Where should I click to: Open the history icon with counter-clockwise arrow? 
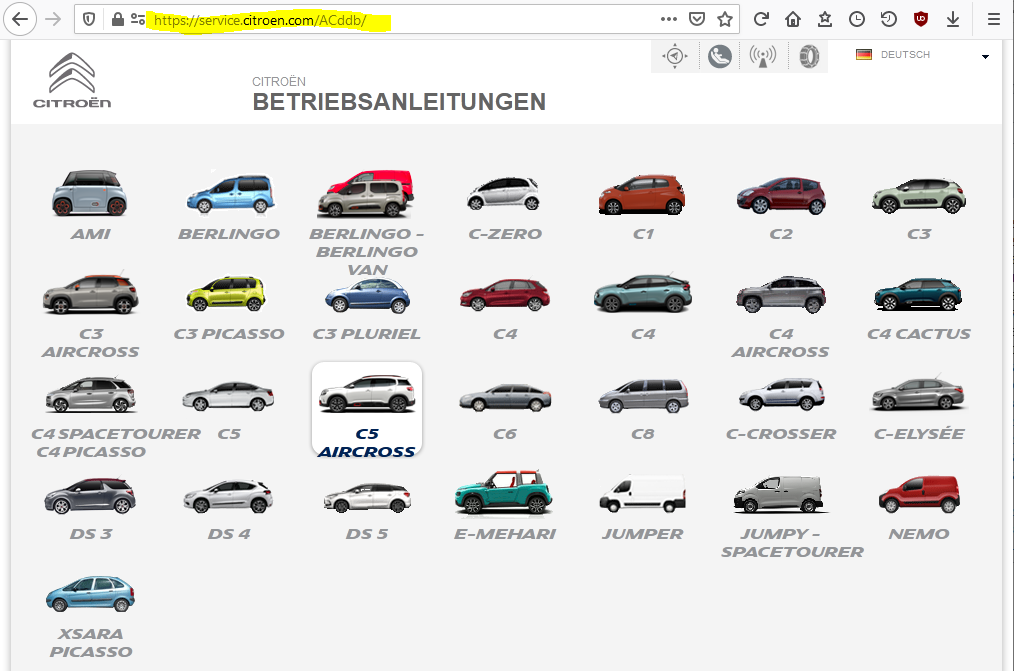889,19
